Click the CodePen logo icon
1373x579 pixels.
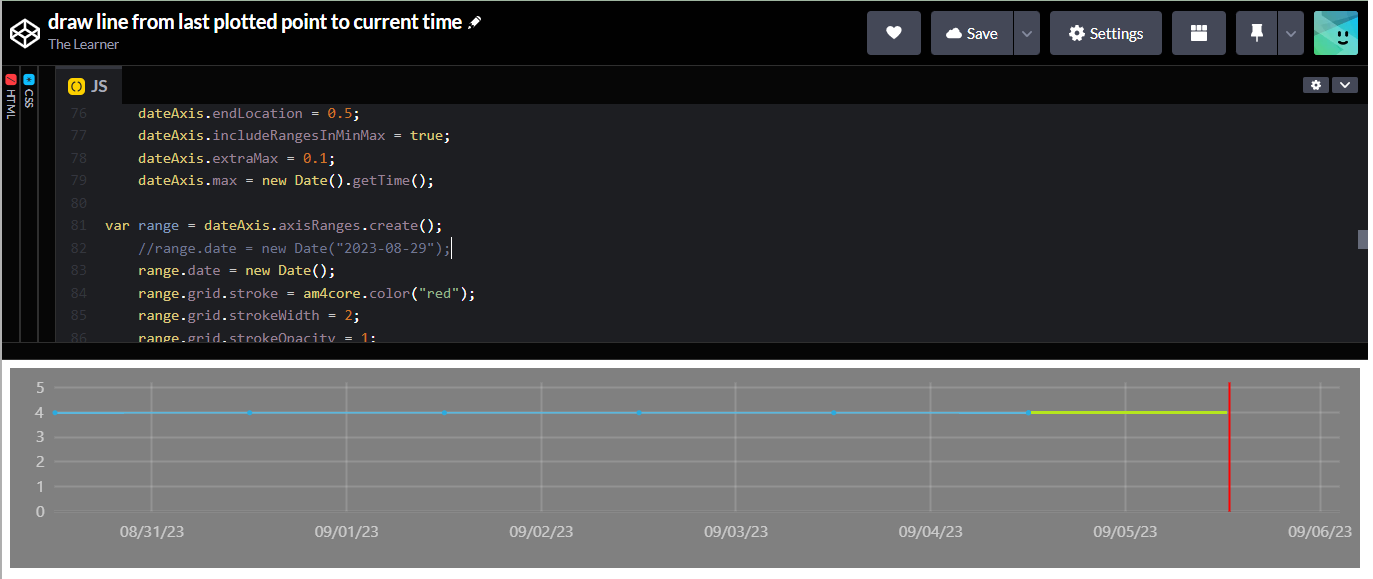click(25, 32)
